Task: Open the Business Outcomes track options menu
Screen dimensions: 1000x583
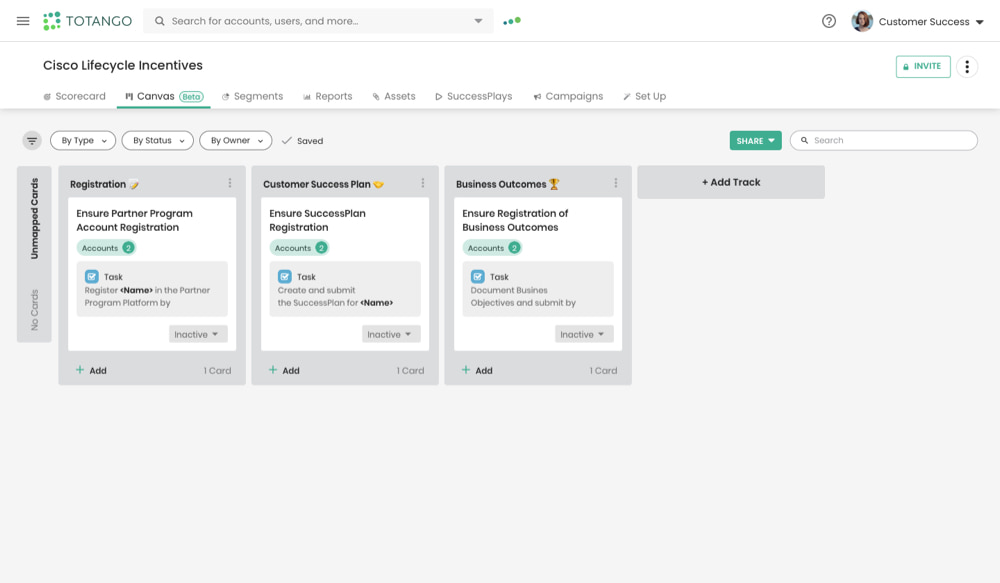Action: click(x=615, y=183)
